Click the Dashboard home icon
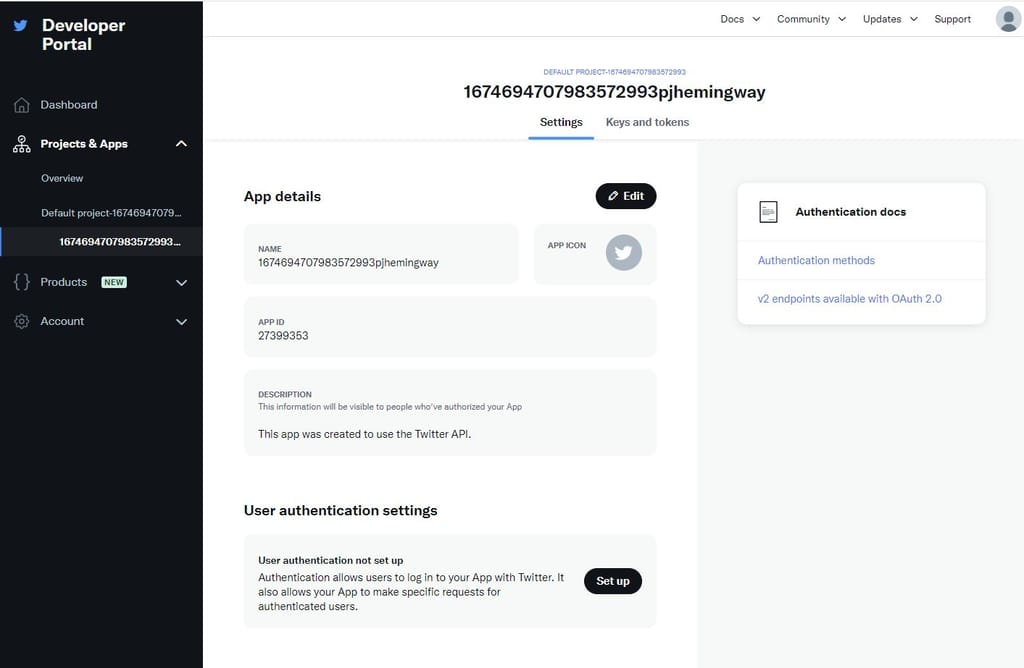 (22, 104)
